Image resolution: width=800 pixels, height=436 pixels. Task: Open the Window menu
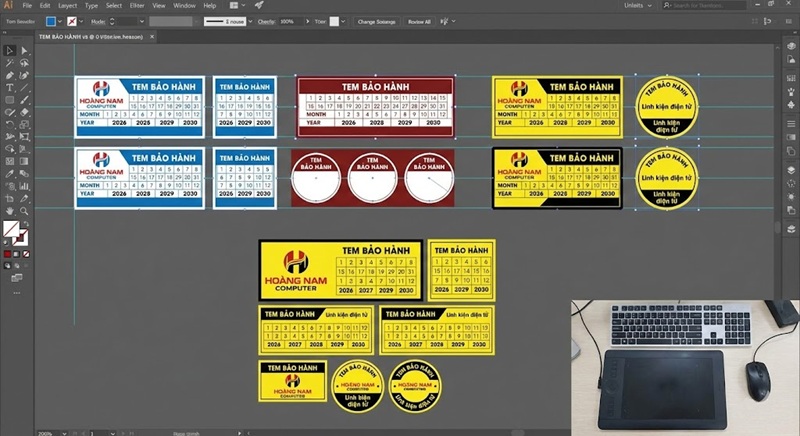click(x=183, y=5)
